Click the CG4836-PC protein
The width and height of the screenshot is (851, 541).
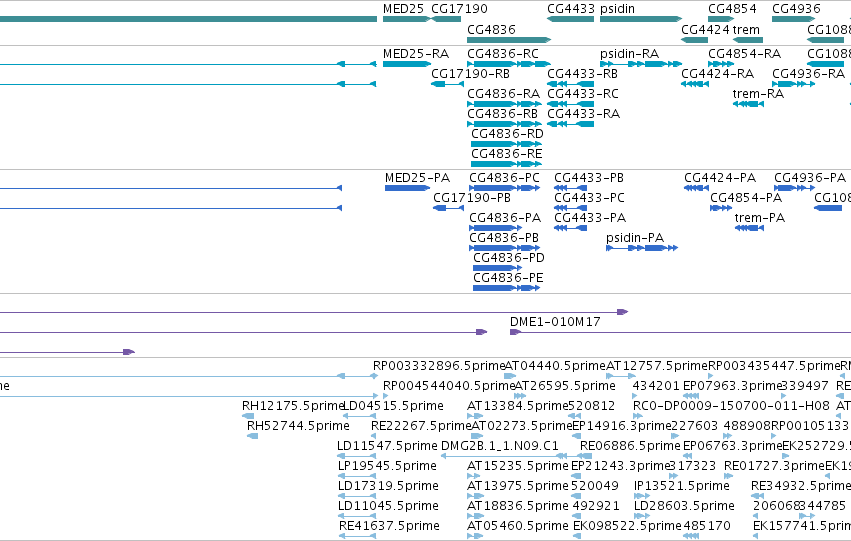tap(505, 188)
